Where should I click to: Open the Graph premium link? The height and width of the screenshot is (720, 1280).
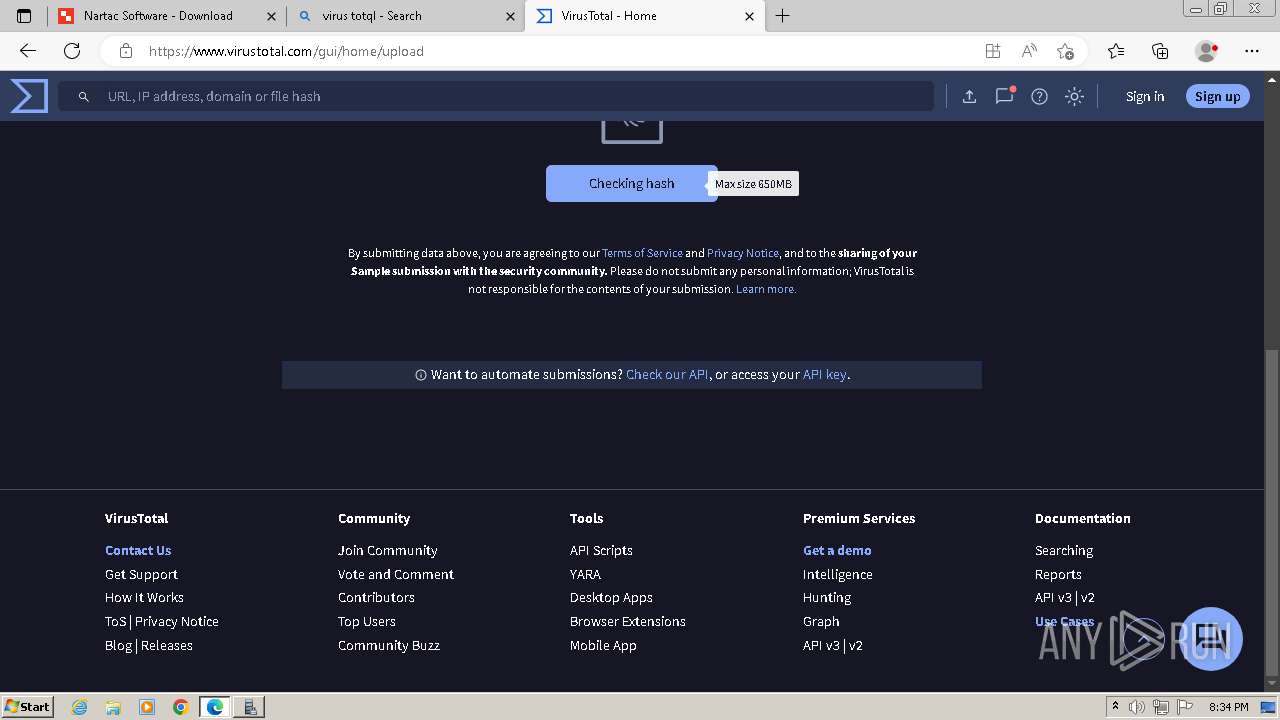[x=821, y=622]
